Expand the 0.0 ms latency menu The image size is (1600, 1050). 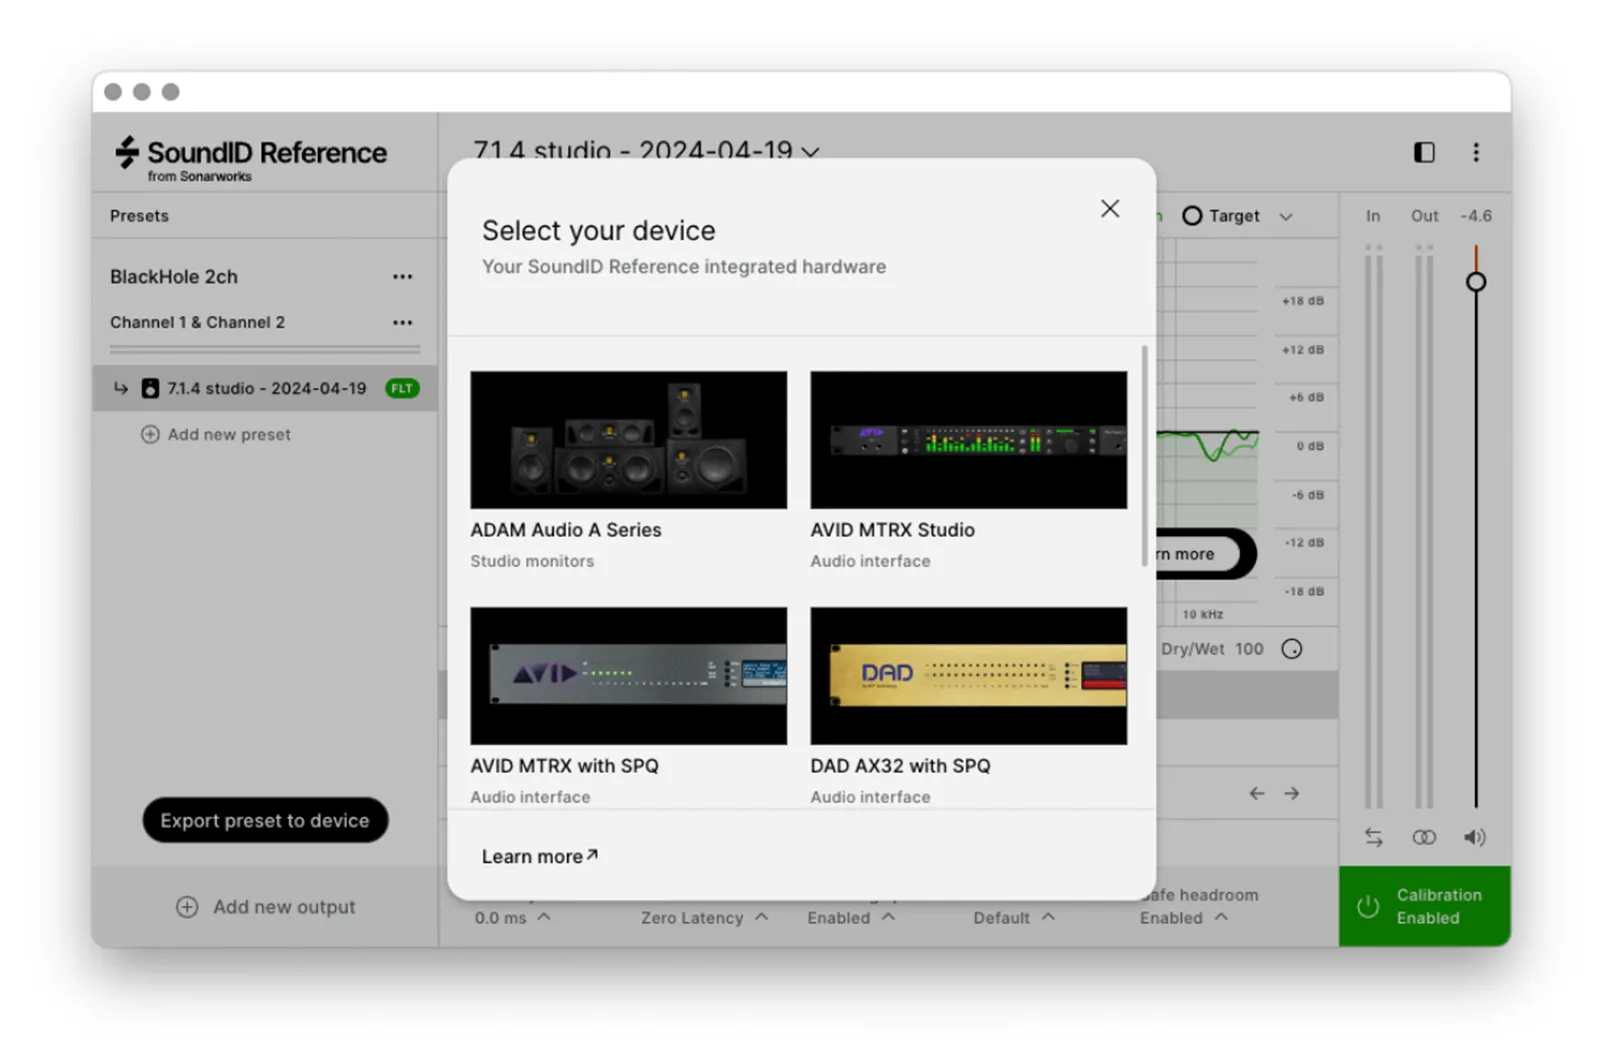[x=513, y=917]
